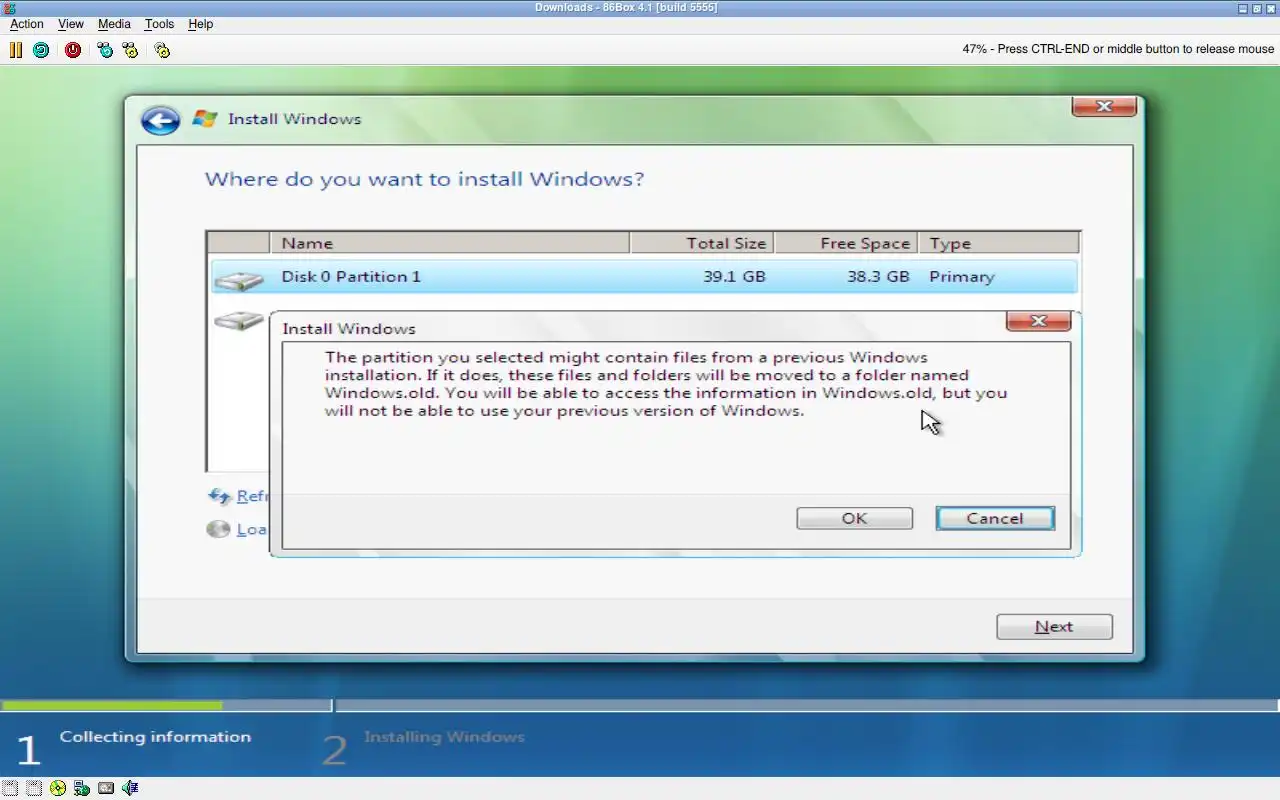Select the Disk 0 Partition 1 row

[x=644, y=277]
